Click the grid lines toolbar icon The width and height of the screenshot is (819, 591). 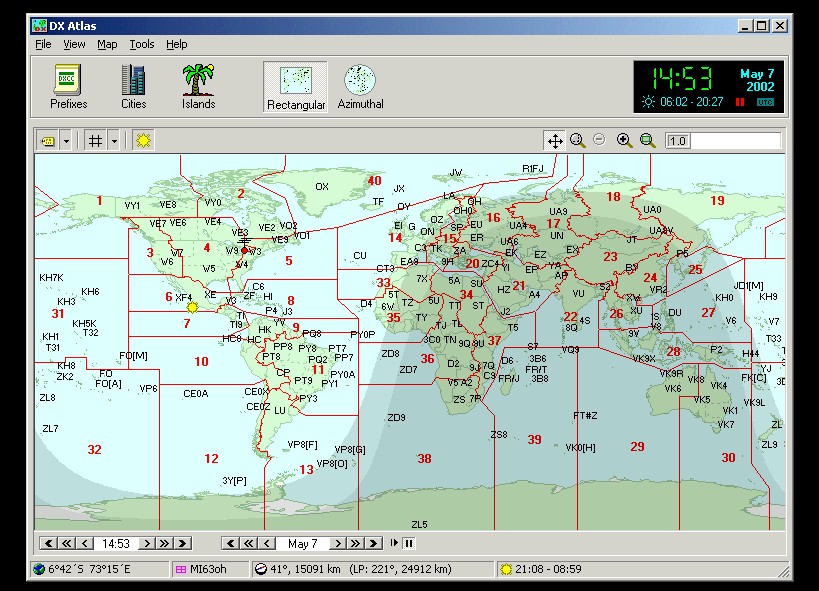click(95, 141)
